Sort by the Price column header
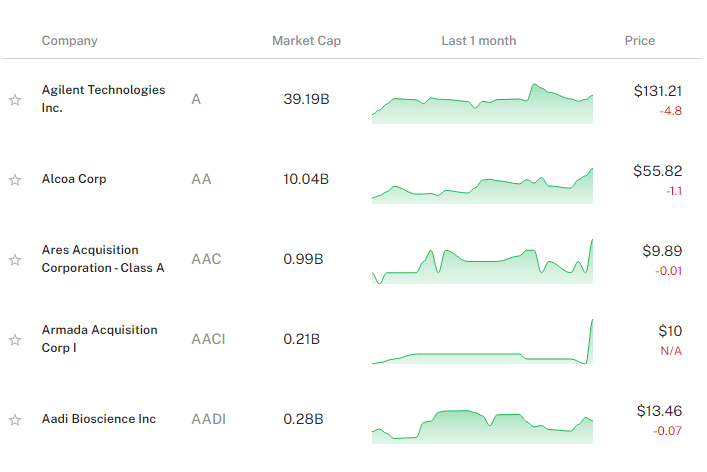 point(640,41)
